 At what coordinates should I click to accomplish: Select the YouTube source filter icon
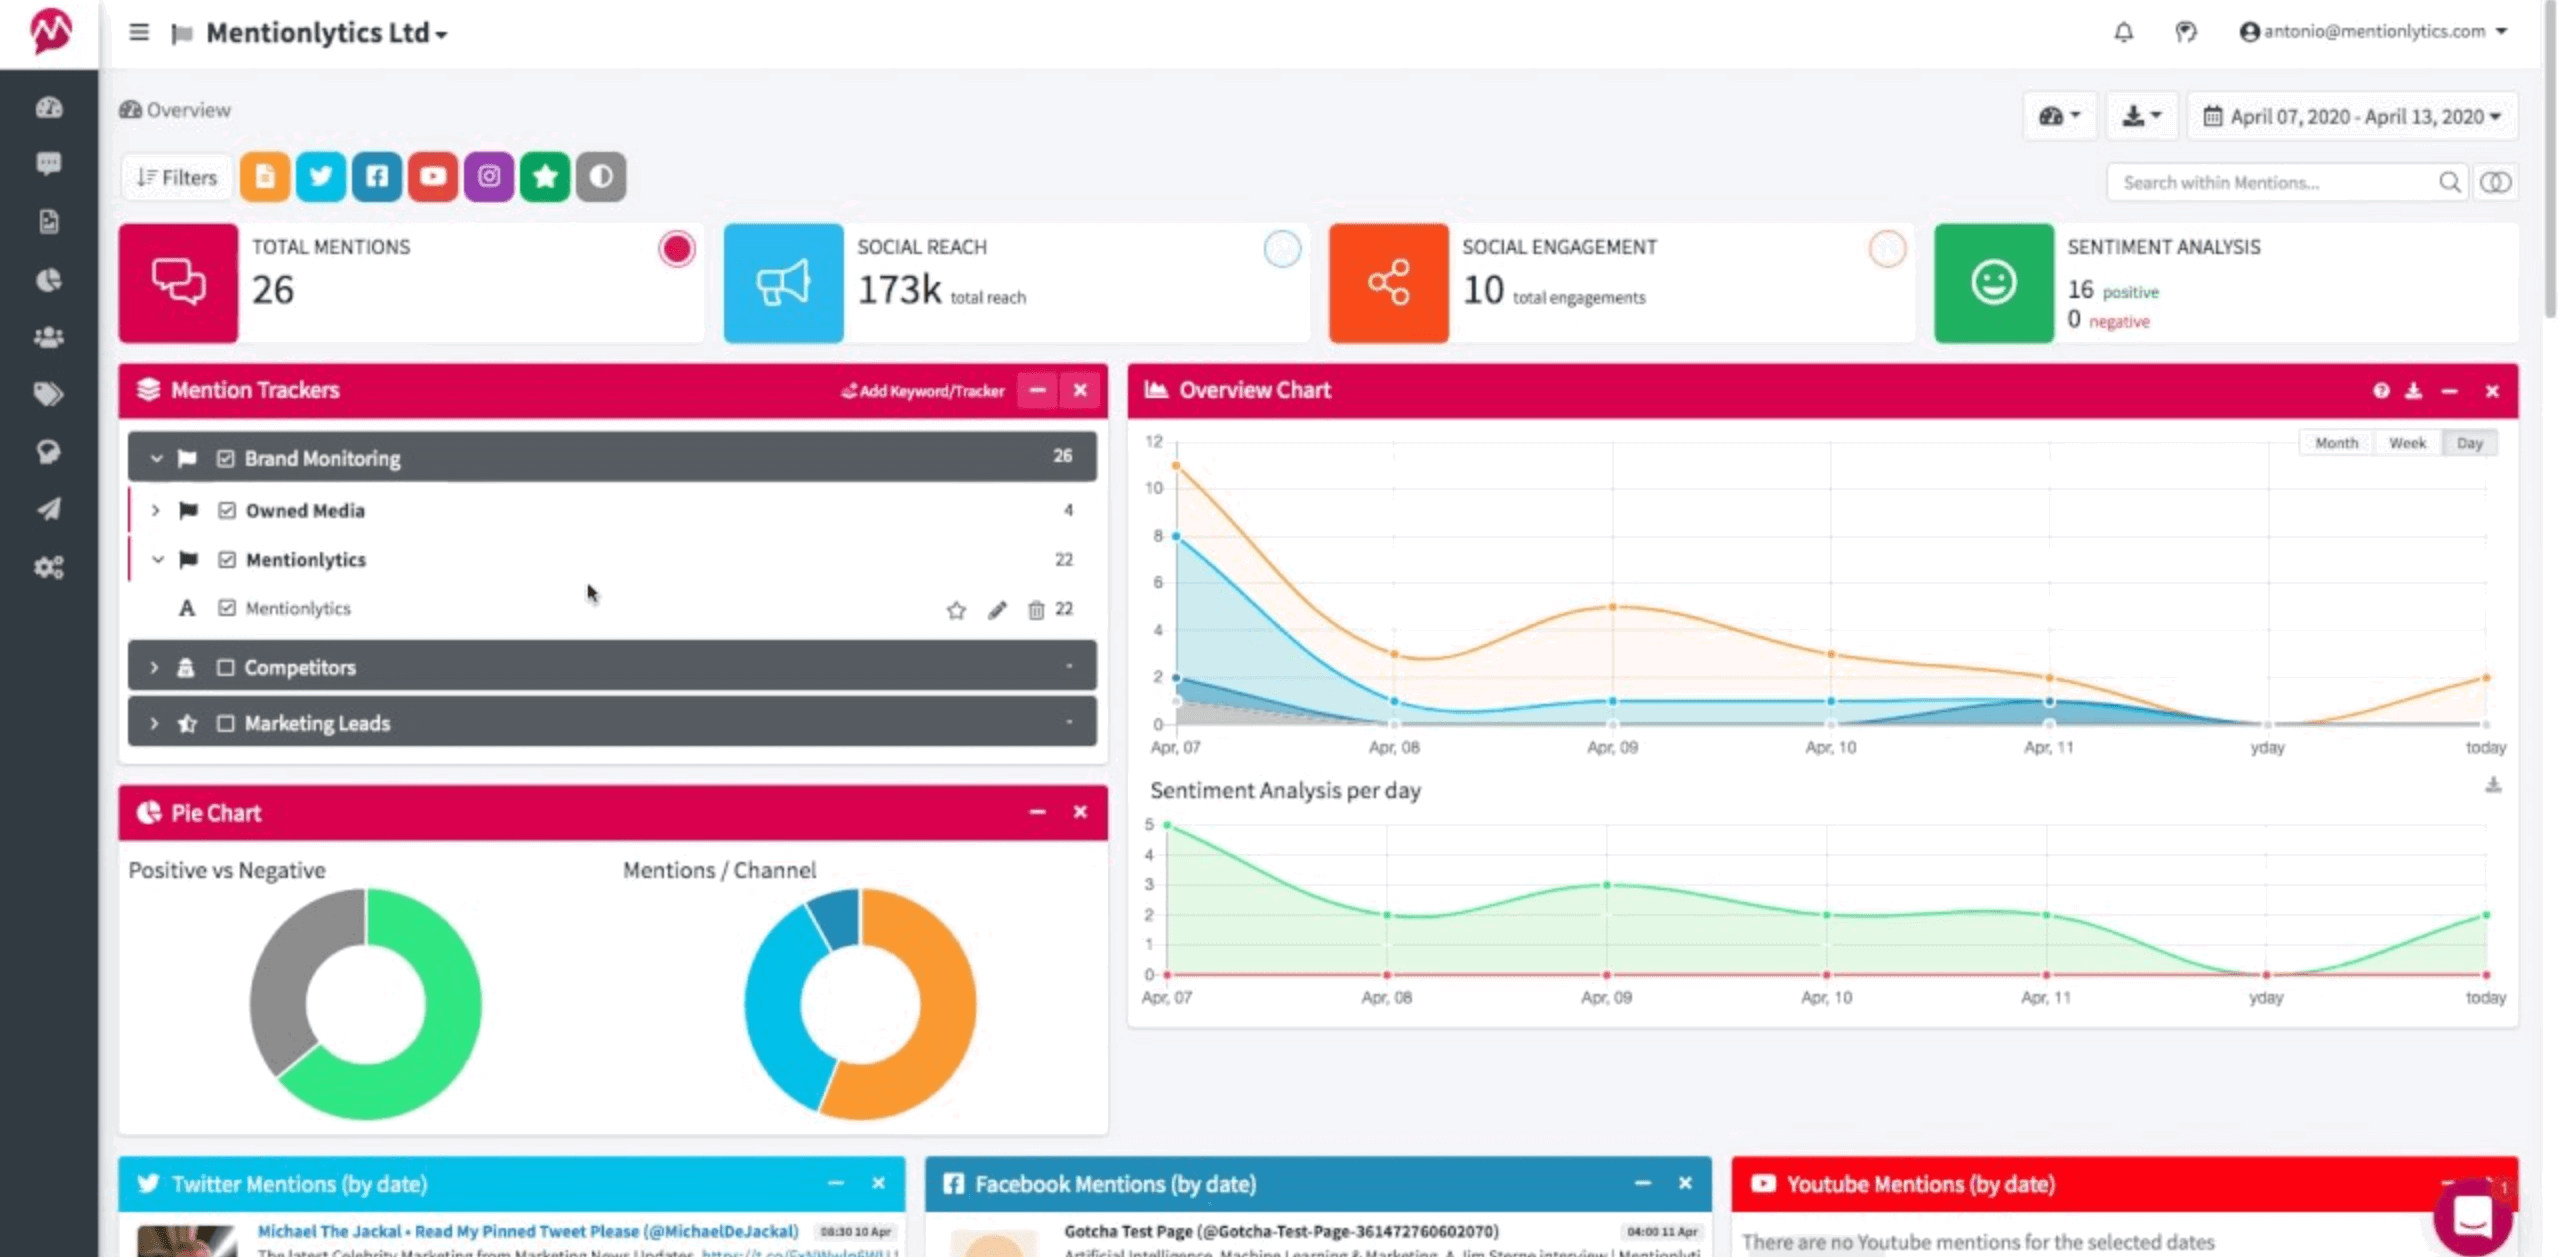point(433,177)
